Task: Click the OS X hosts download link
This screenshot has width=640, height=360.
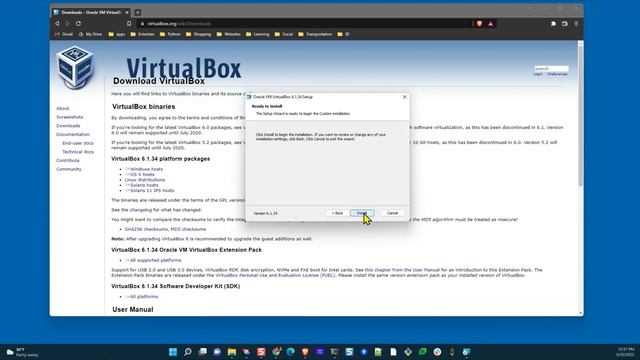Action: click(140, 174)
